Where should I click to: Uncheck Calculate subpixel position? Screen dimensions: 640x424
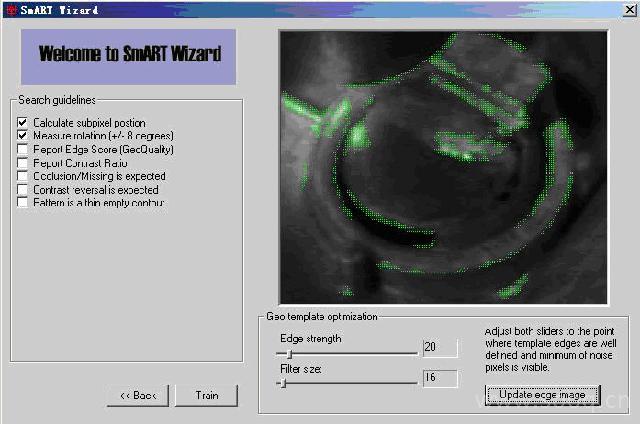[x=23, y=123]
